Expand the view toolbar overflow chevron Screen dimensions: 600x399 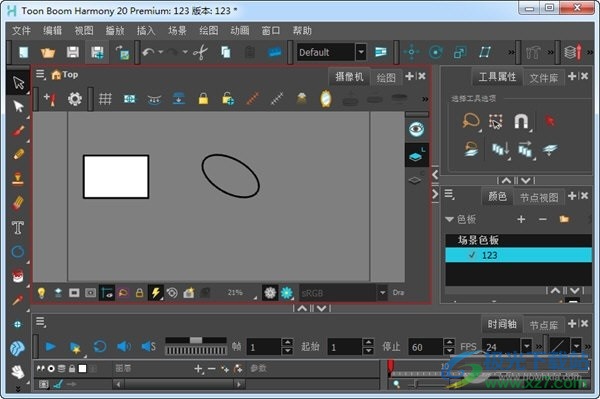point(425,99)
